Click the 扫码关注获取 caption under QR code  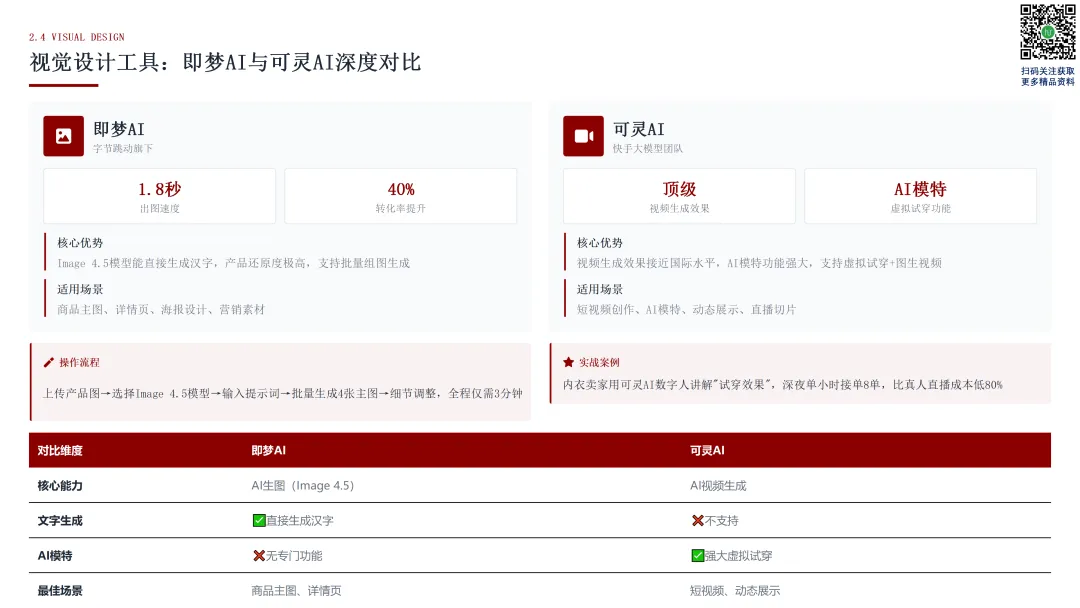pyautogui.click(x=1048, y=71)
